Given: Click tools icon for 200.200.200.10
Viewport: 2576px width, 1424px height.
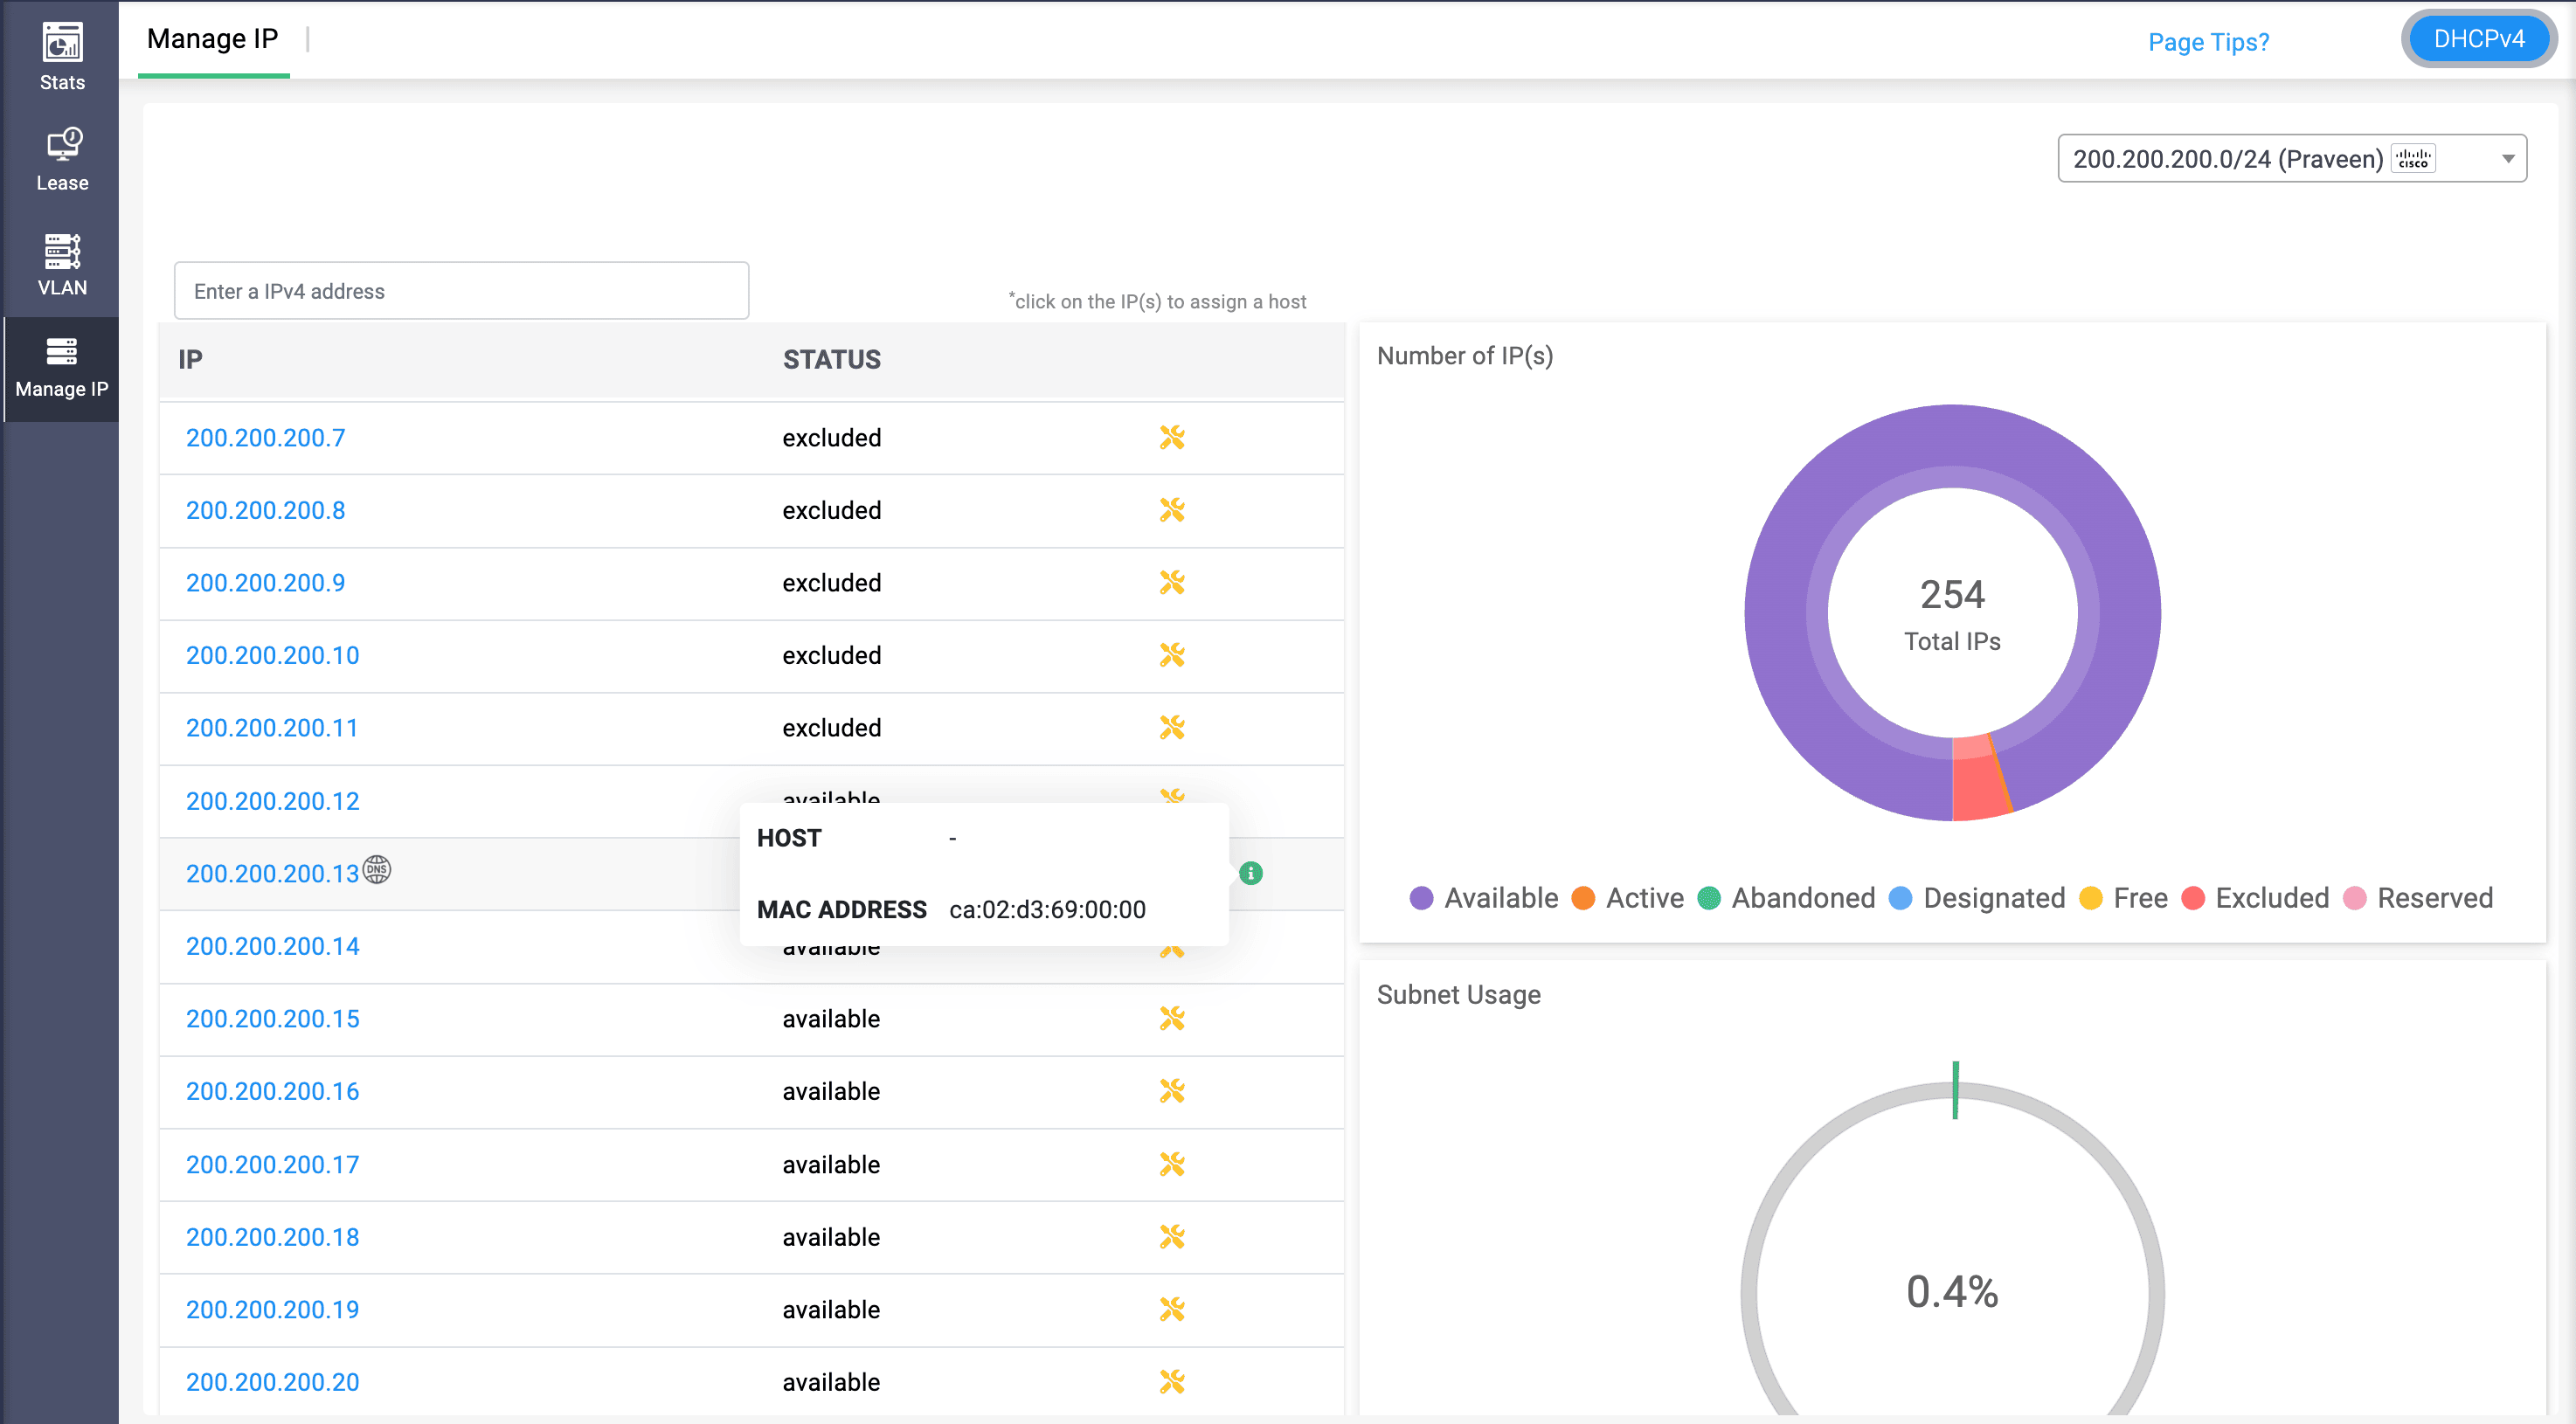Looking at the screenshot, I should coord(1172,655).
